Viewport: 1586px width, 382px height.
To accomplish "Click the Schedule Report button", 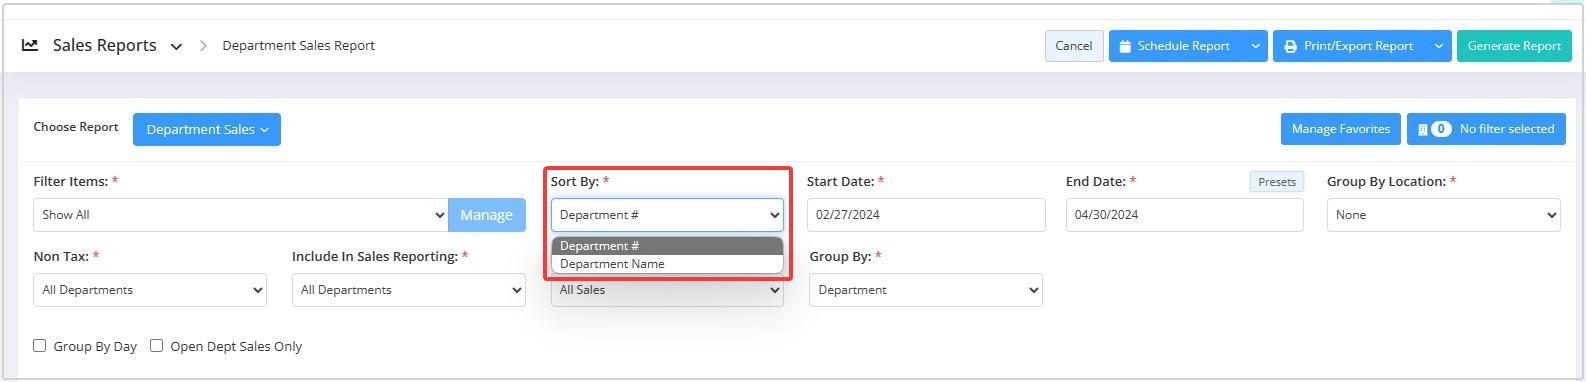I will pyautogui.click(x=1176, y=46).
